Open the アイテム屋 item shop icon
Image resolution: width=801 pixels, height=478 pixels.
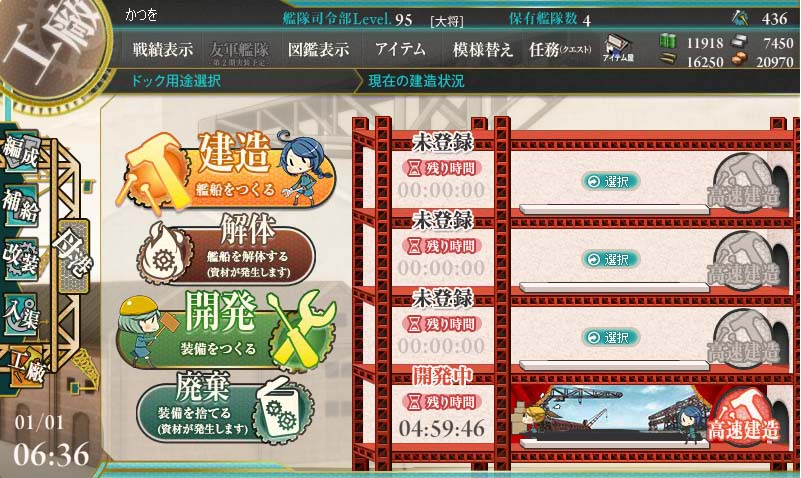(618, 49)
